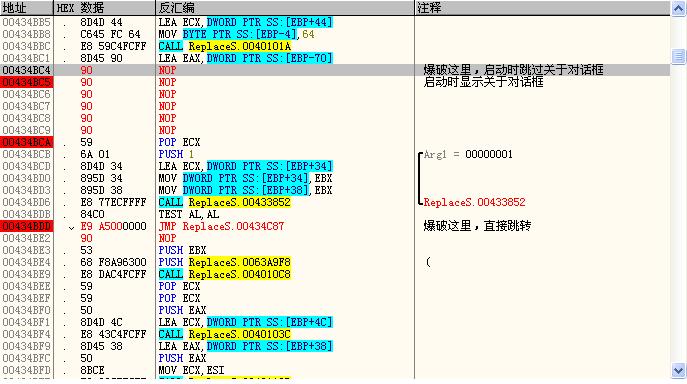687x384 pixels.
Task: Click the 地址 column header
Action: 27,8
